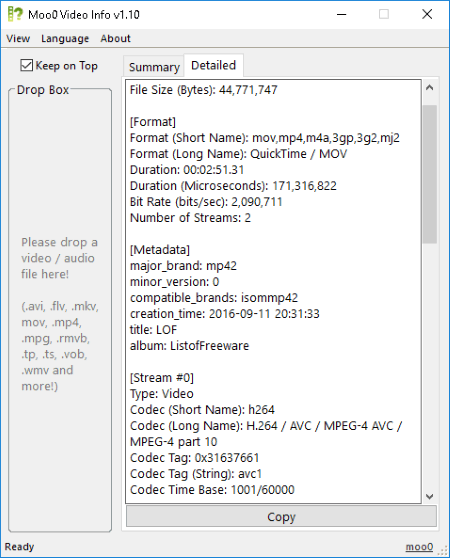Click the scroll down arrow
Viewport: 450px width, 558px height.
pyautogui.click(x=429, y=496)
